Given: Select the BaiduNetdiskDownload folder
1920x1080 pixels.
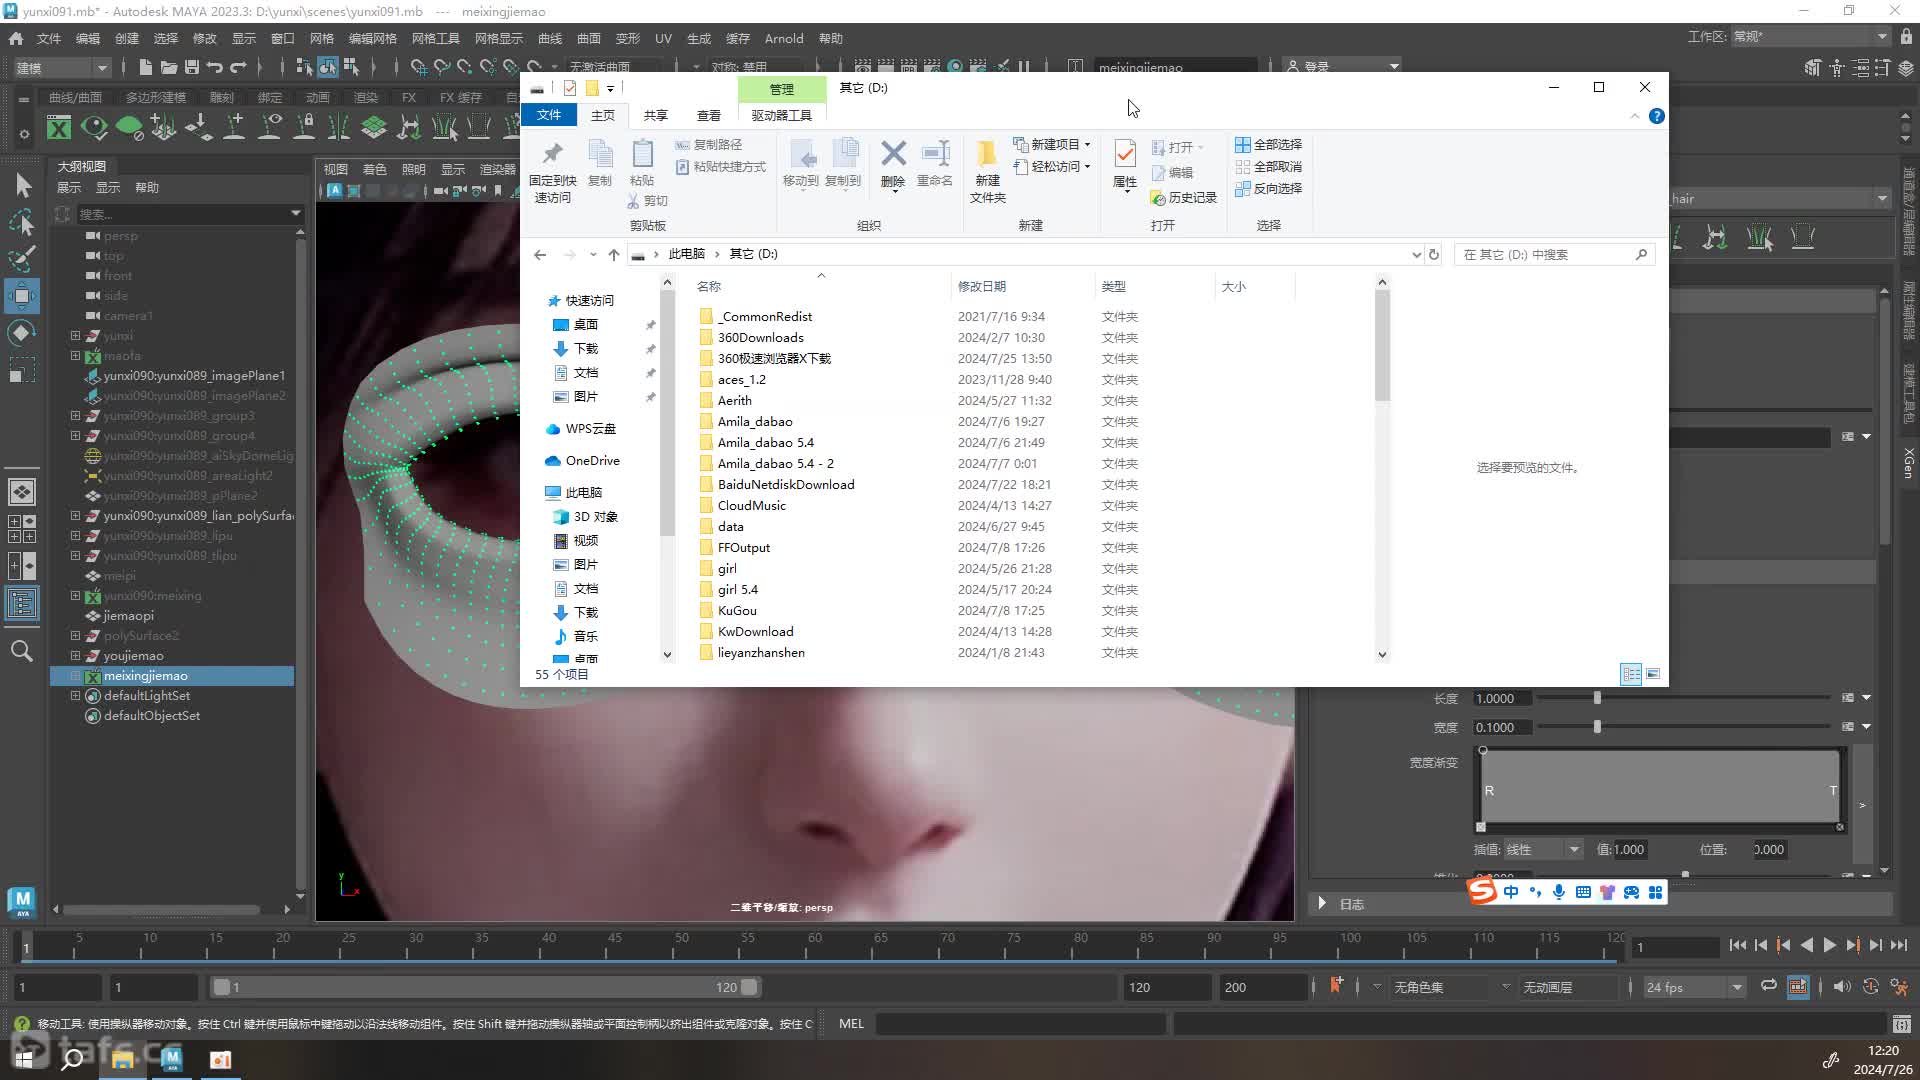Looking at the screenshot, I should tap(786, 484).
